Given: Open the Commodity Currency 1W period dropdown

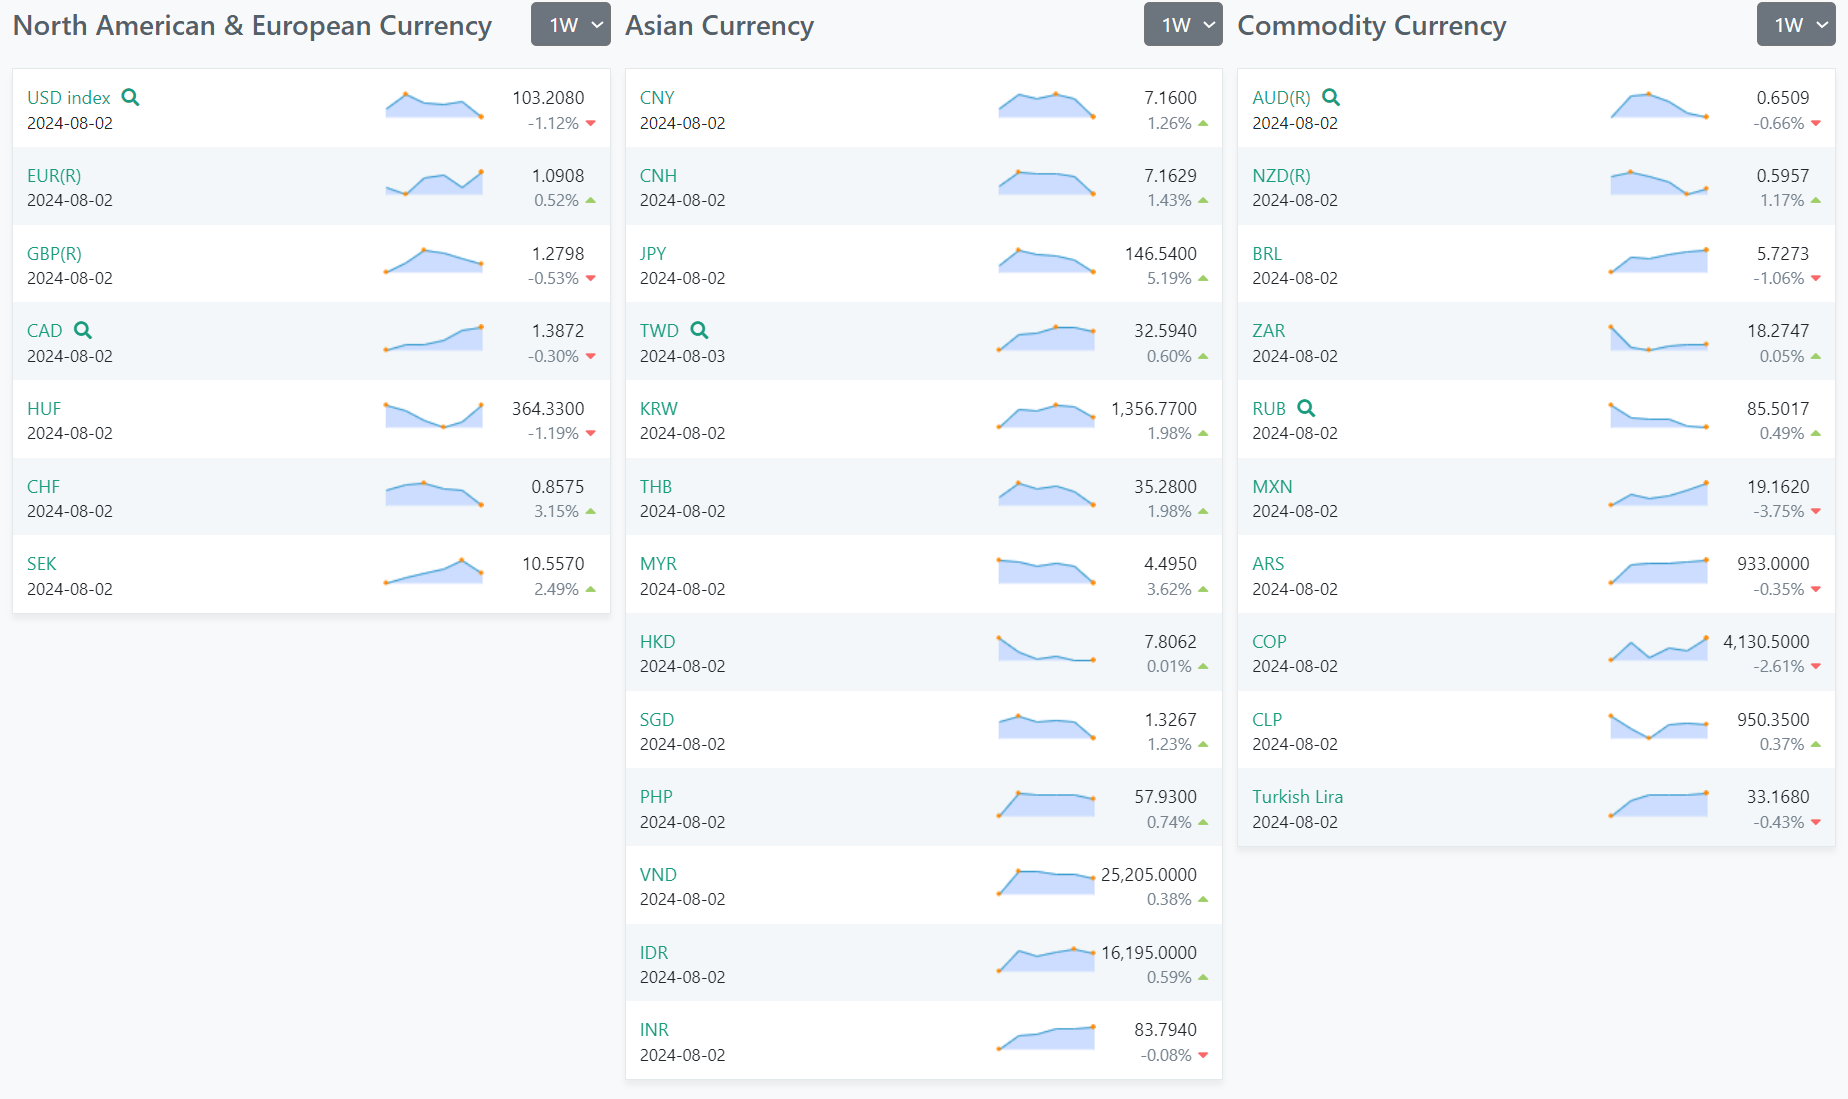Looking at the screenshot, I should tap(1796, 25).
